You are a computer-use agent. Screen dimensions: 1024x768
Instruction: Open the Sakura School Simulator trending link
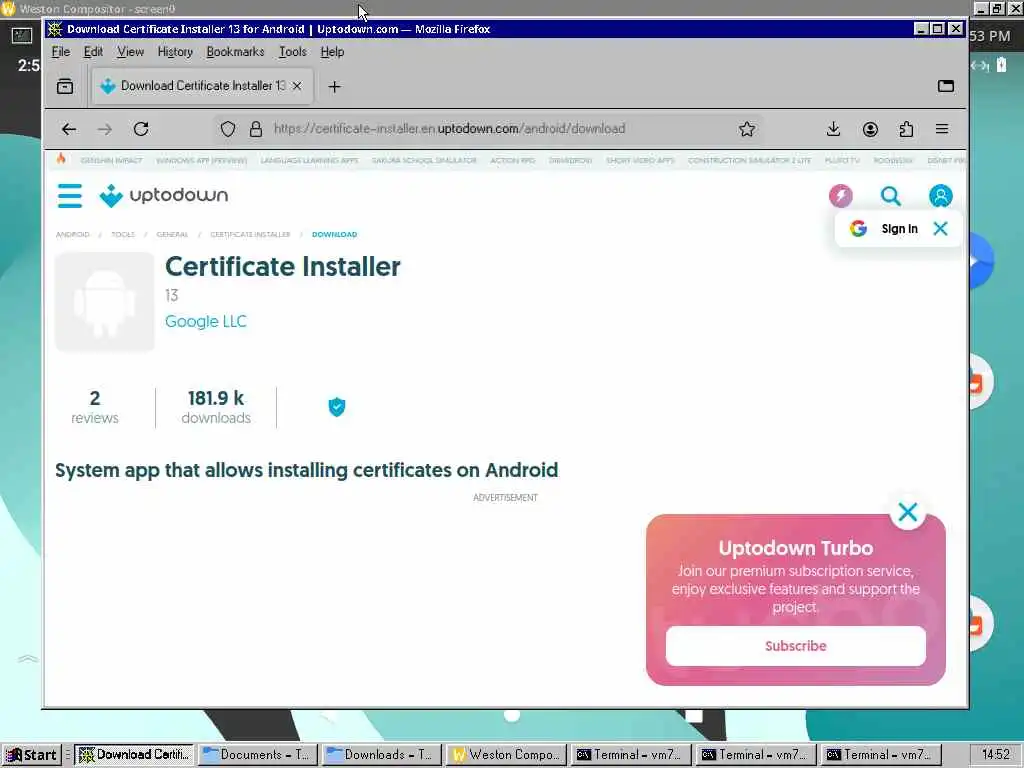(x=424, y=160)
